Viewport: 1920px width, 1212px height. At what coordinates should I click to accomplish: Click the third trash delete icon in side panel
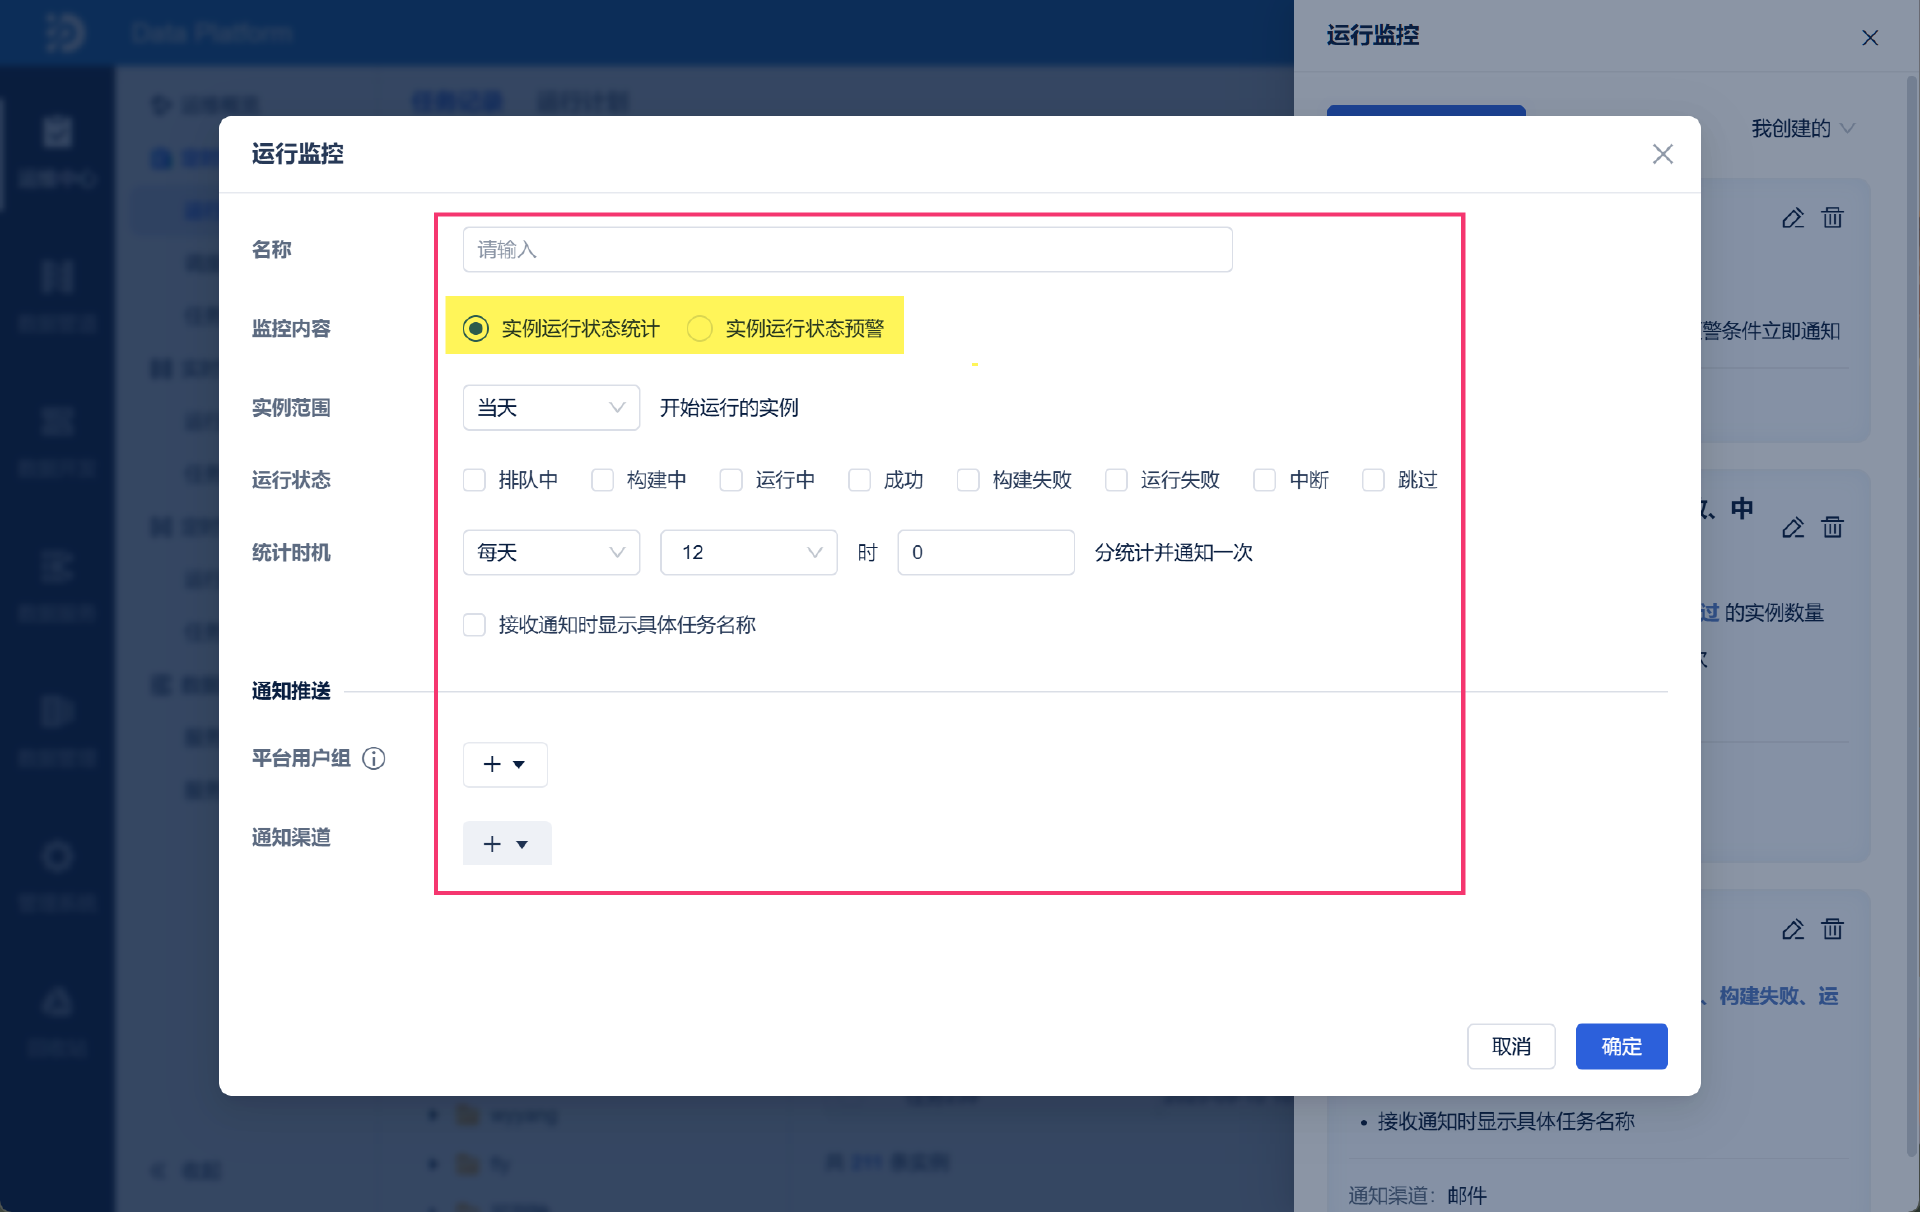[x=1832, y=930]
